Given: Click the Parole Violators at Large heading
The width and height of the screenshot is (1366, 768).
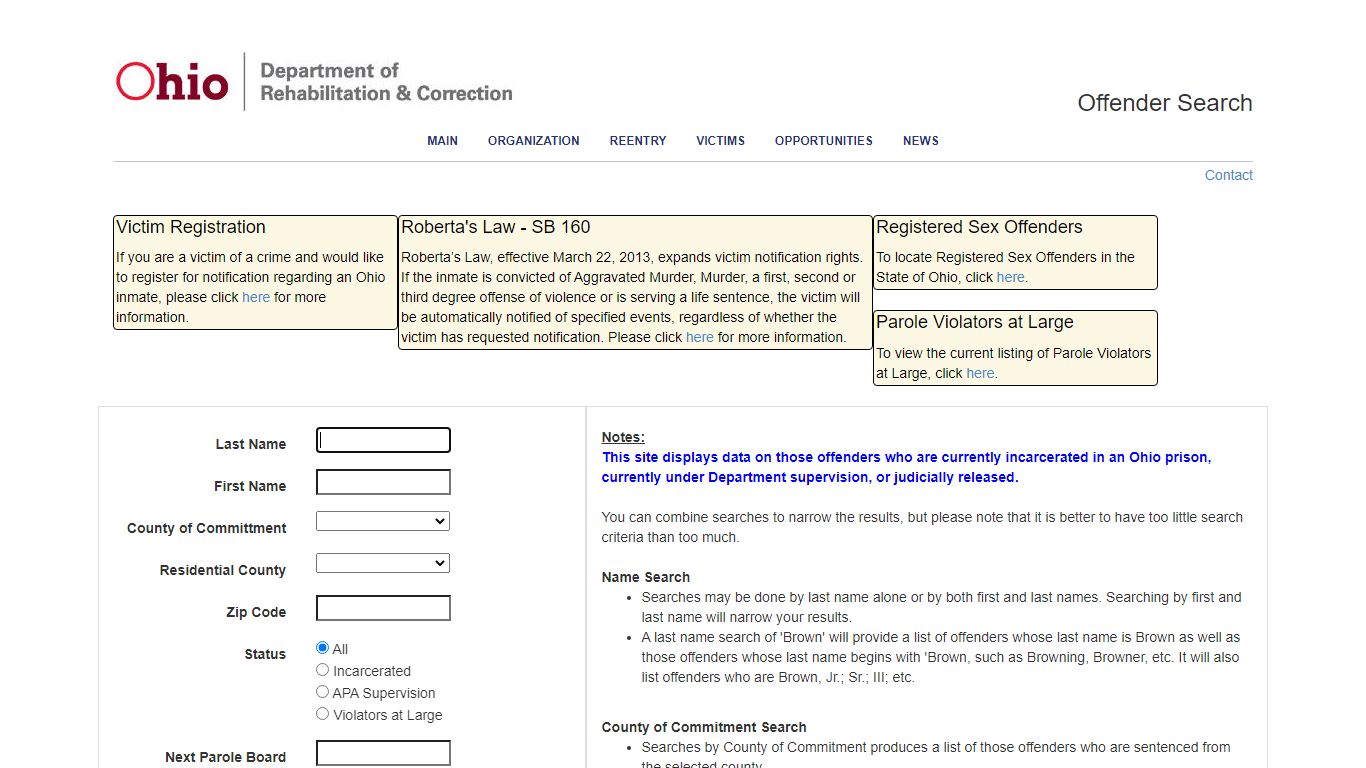Looking at the screenshot, I should [x=975, y=322].
